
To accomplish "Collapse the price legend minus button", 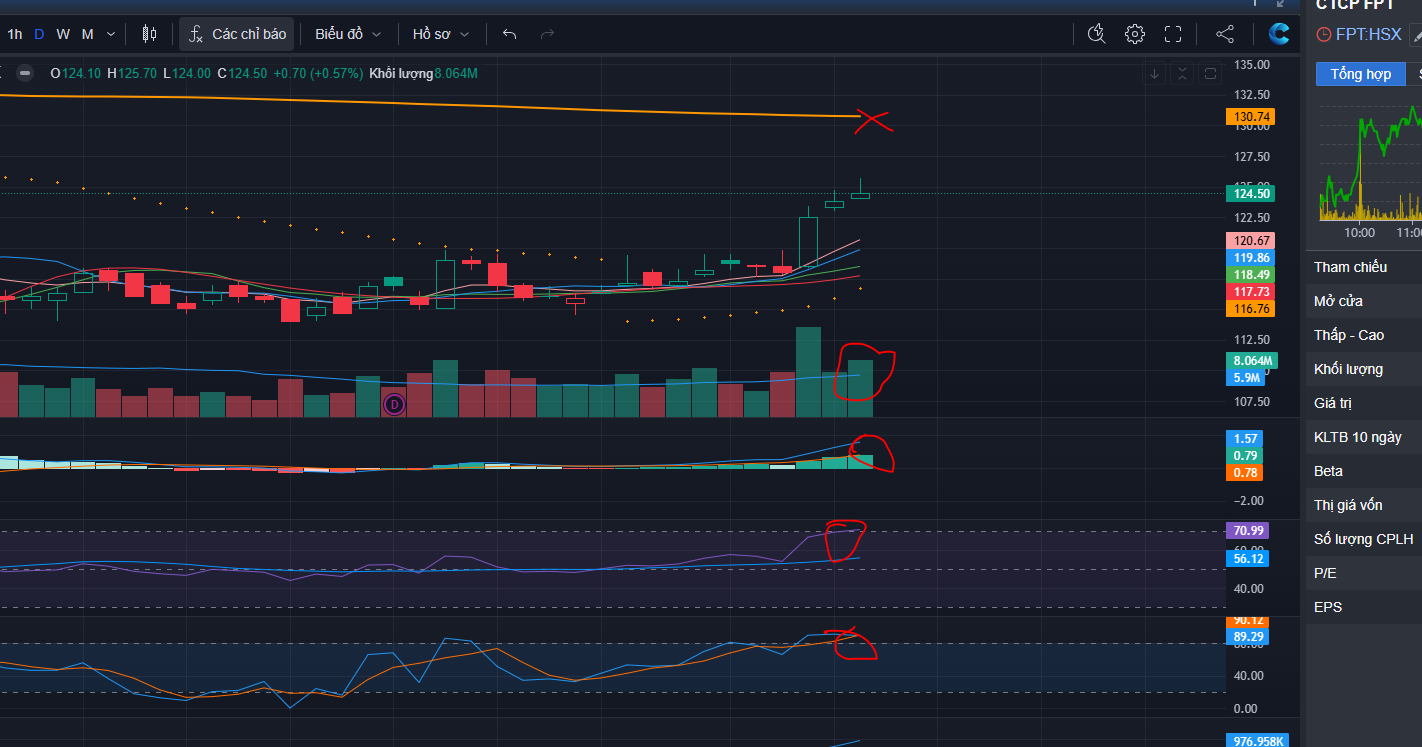I will (x=25, y=73).
